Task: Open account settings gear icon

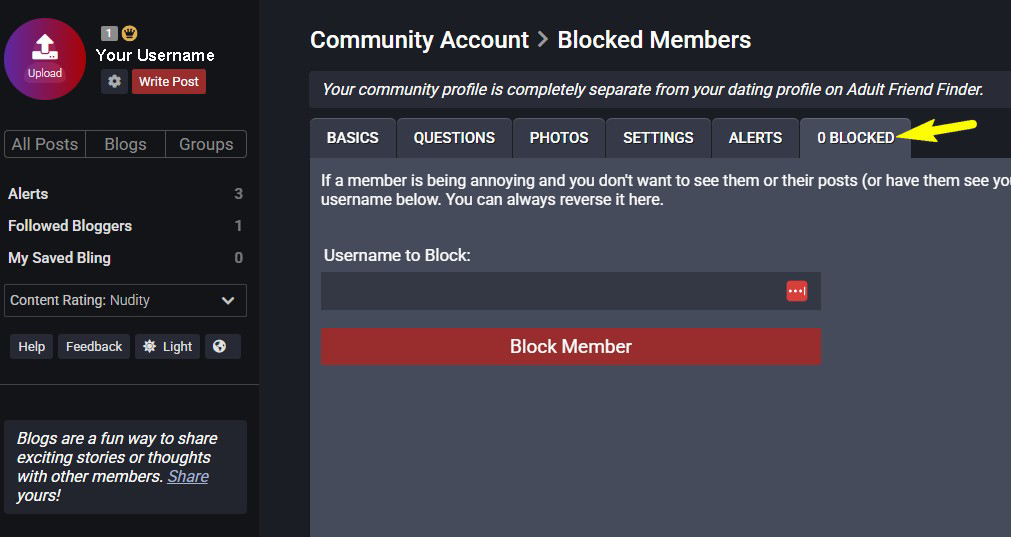Action: click(114, 81)
